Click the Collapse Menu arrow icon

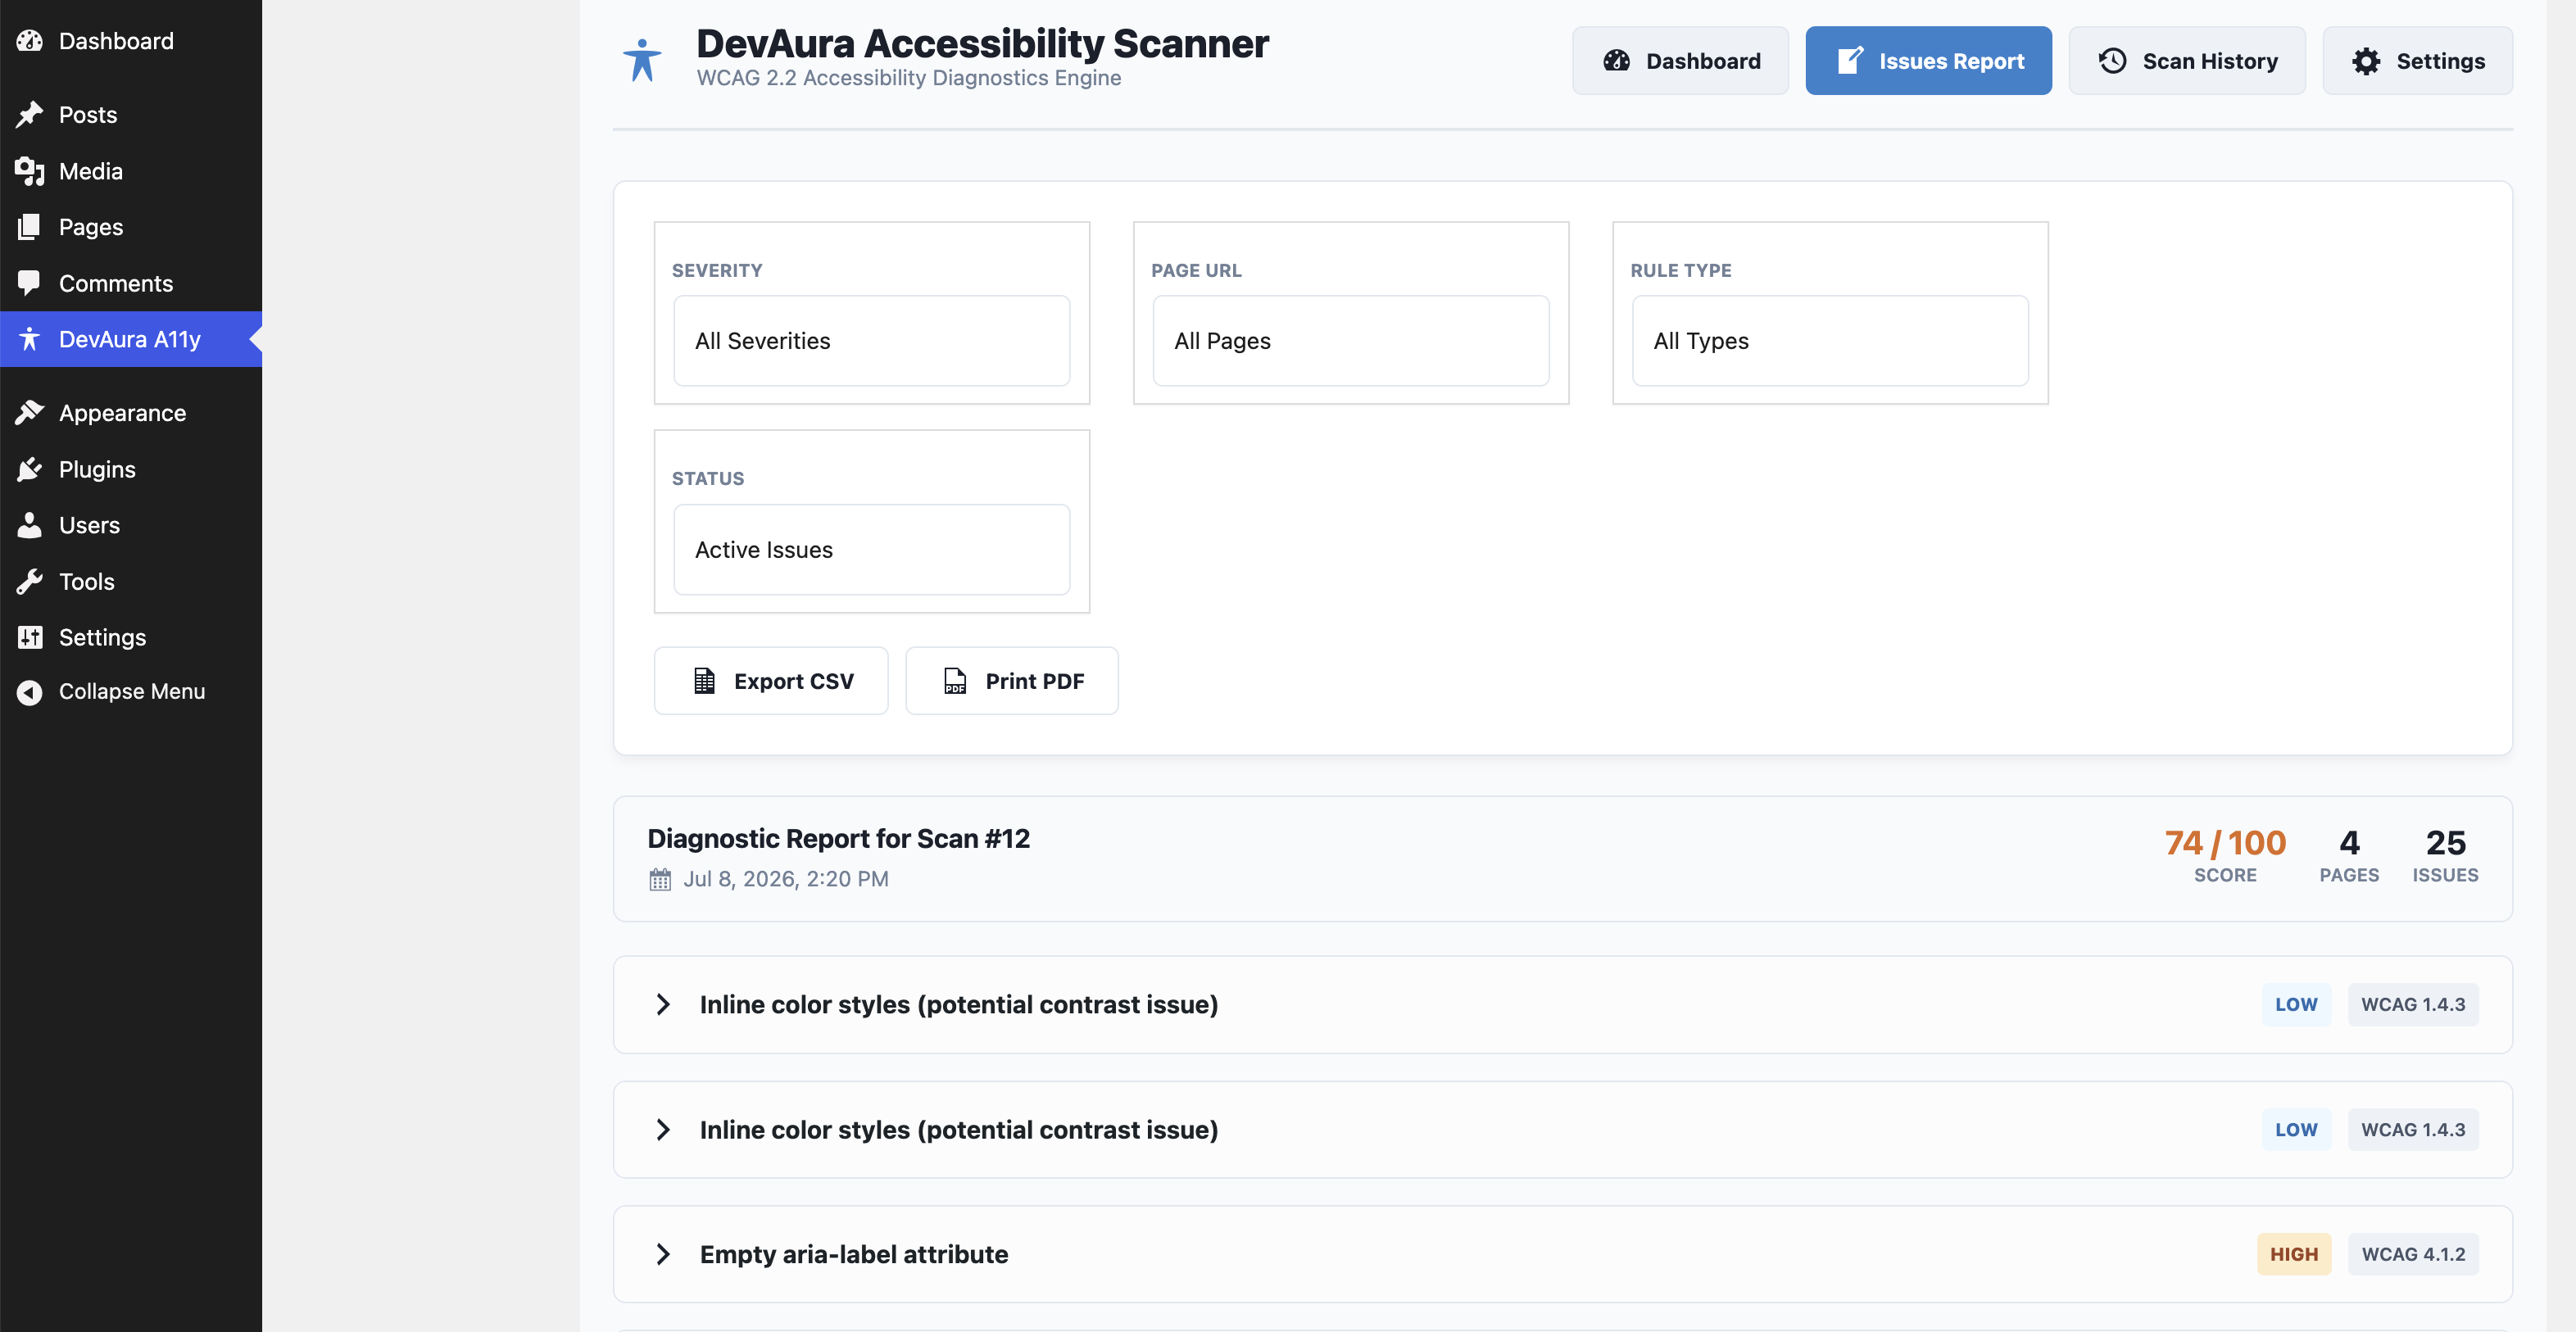(30, 691)
